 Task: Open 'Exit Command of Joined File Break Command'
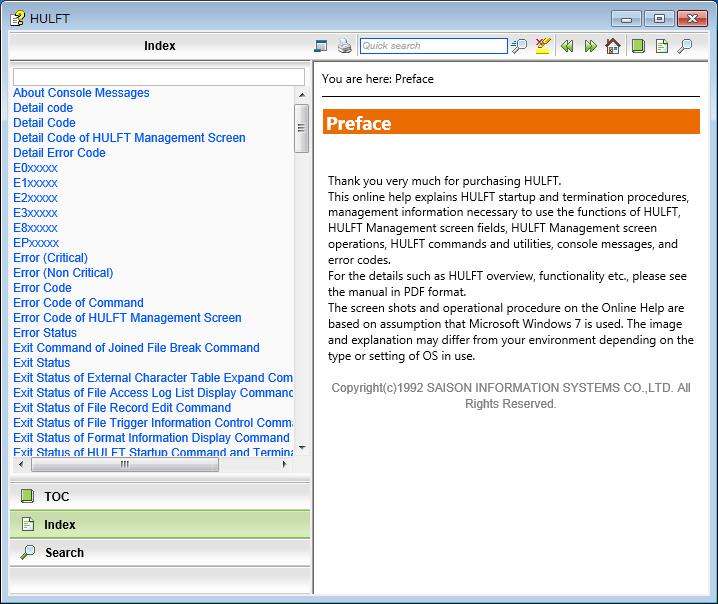(x=136, y=348)
